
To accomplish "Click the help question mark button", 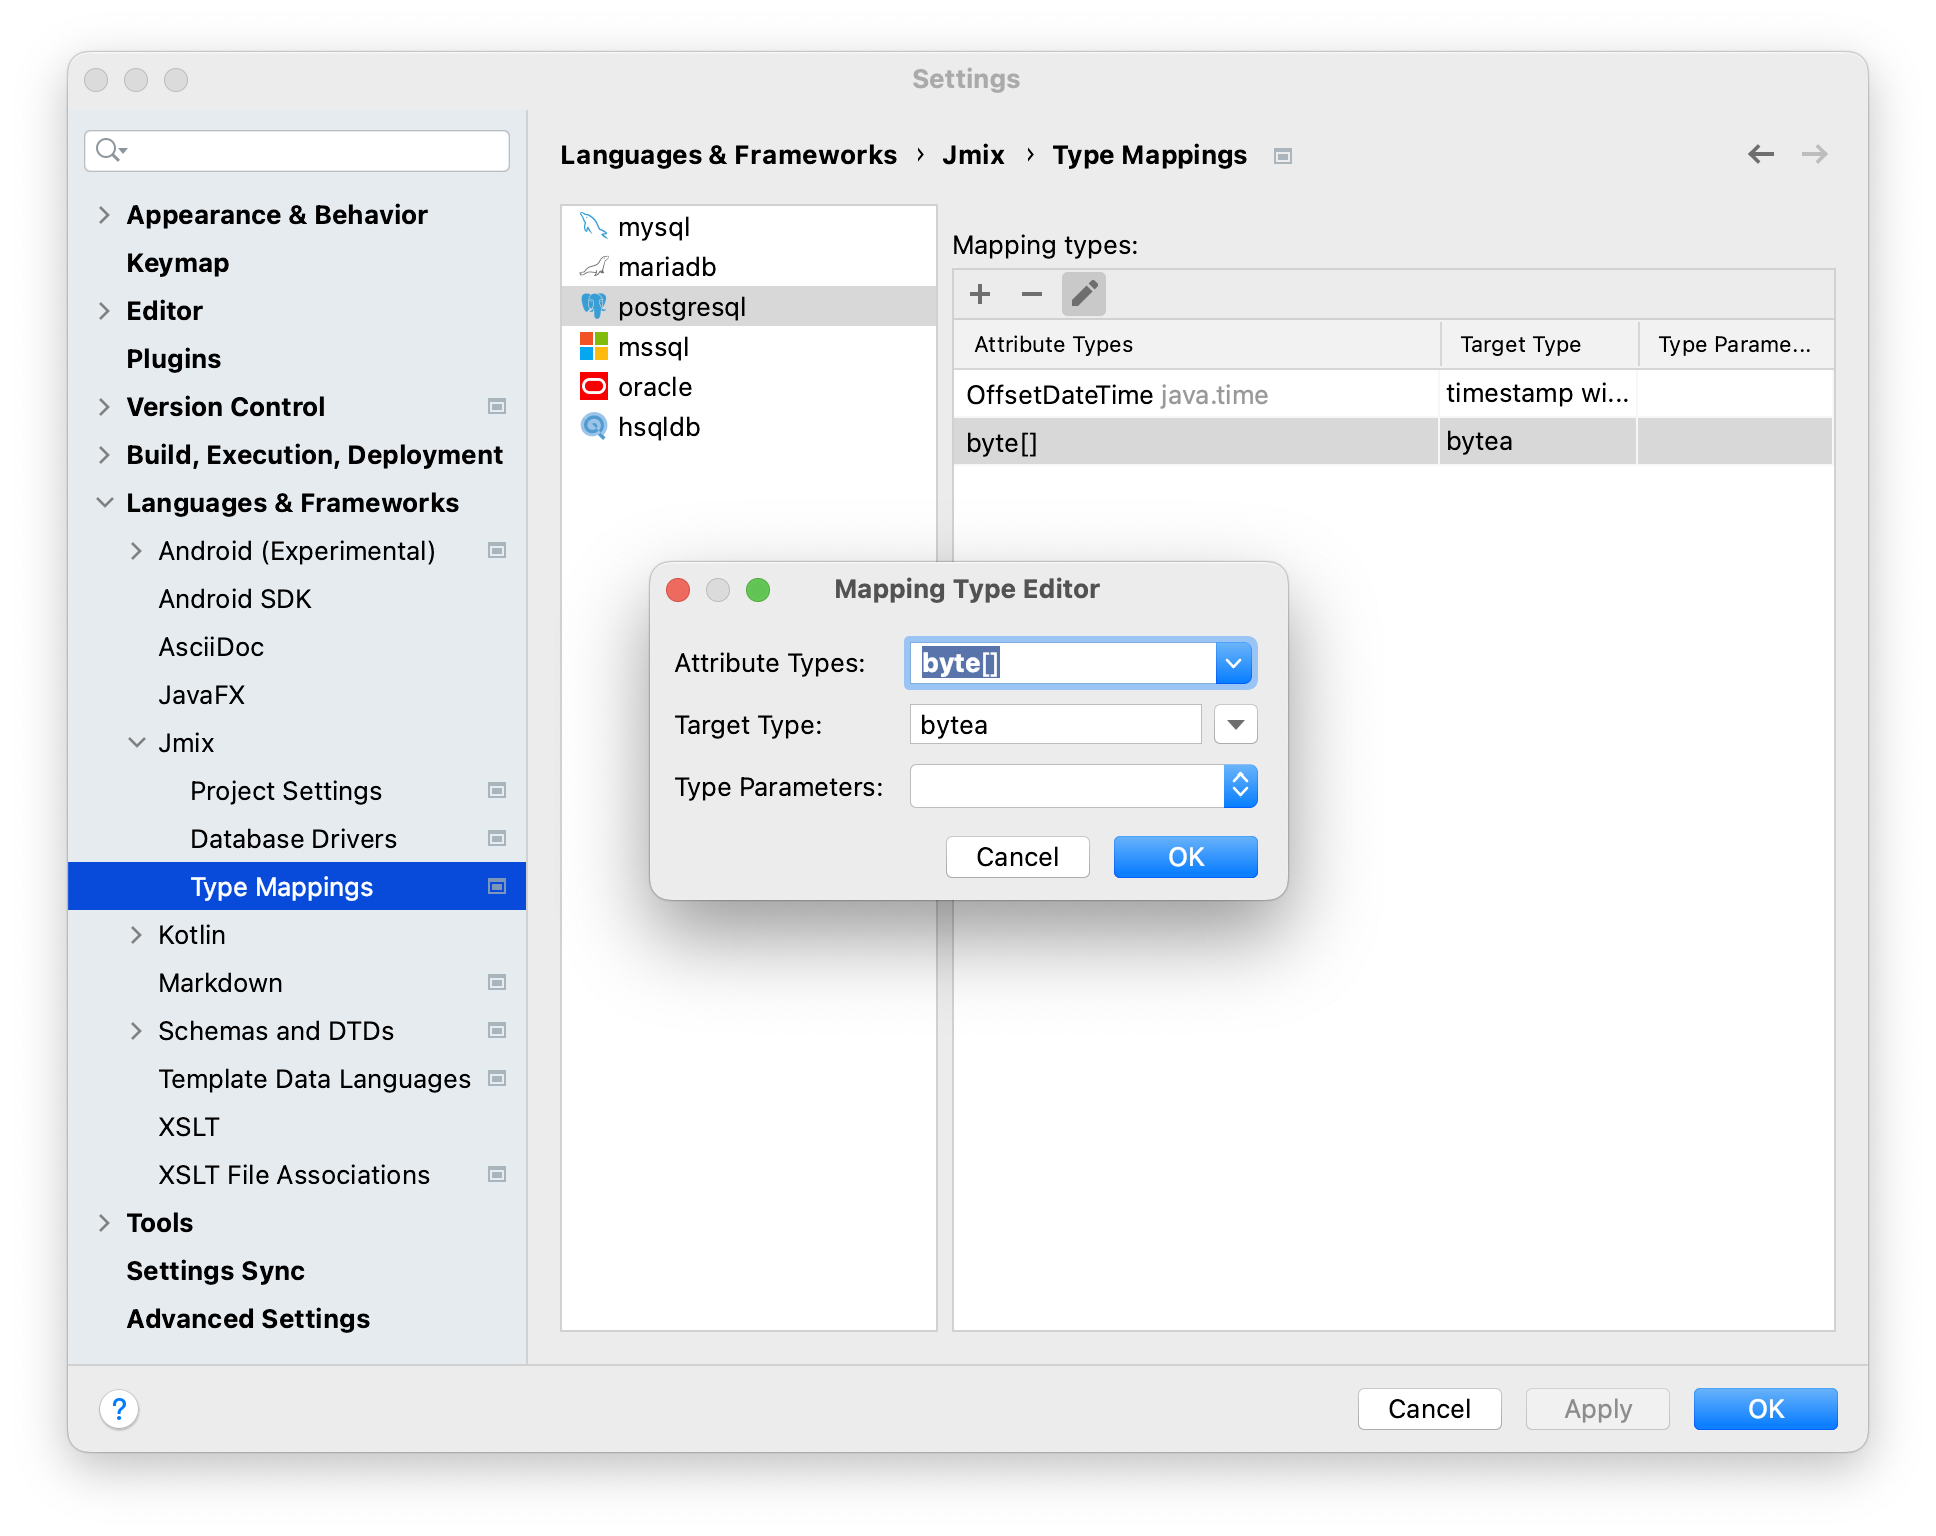I will coord(119,1409).
